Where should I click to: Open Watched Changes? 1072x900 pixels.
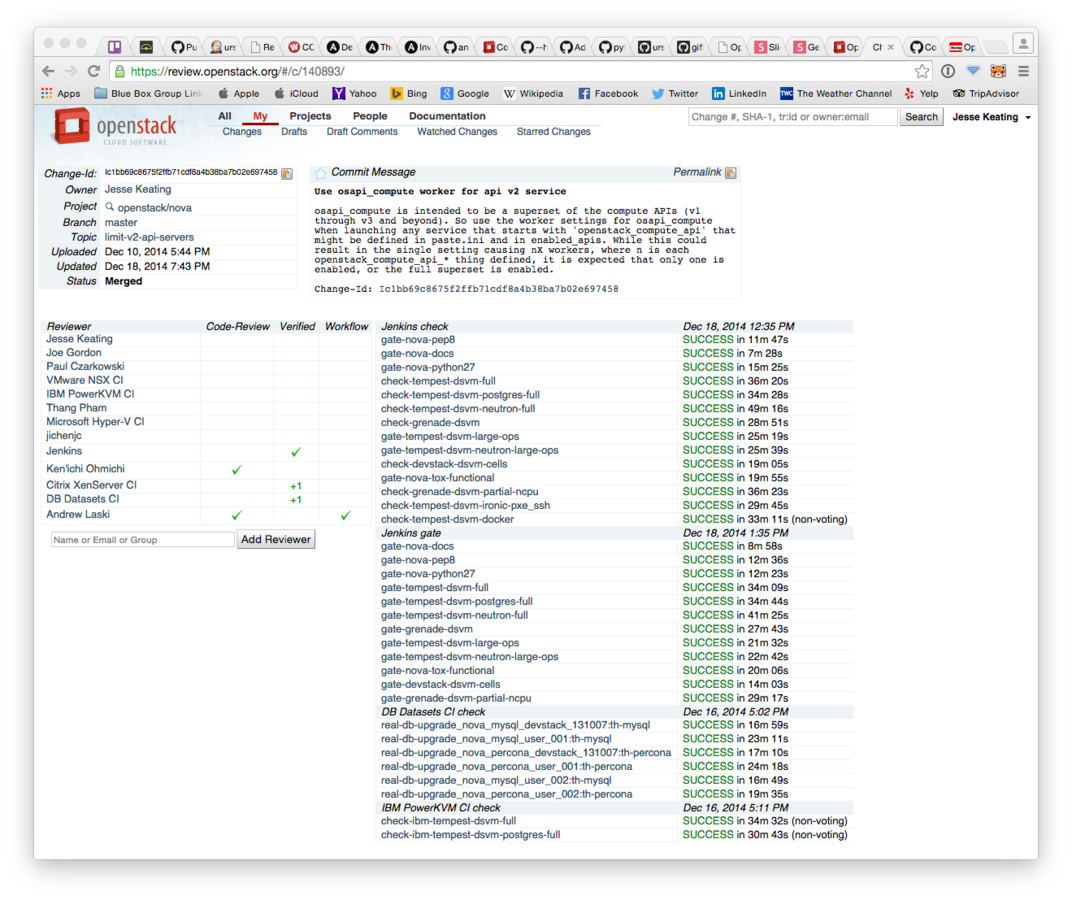[x=457, y=131]
